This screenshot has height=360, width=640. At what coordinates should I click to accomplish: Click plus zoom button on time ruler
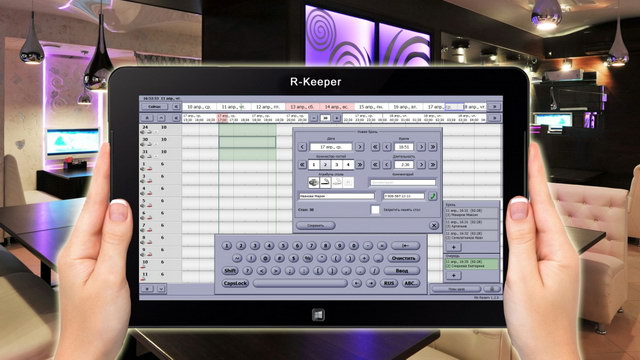(337, 118)
